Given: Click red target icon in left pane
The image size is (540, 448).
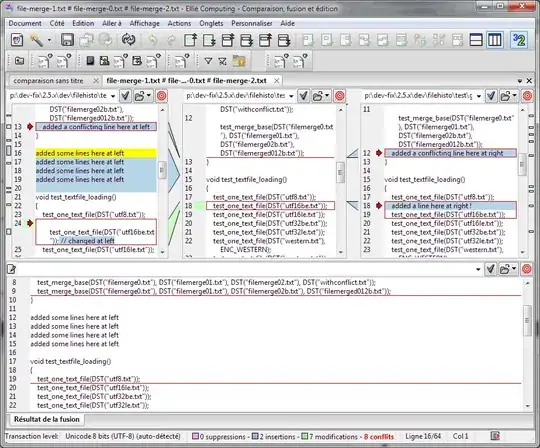Looking at the screenshot, I should click(x=162, y=95).
